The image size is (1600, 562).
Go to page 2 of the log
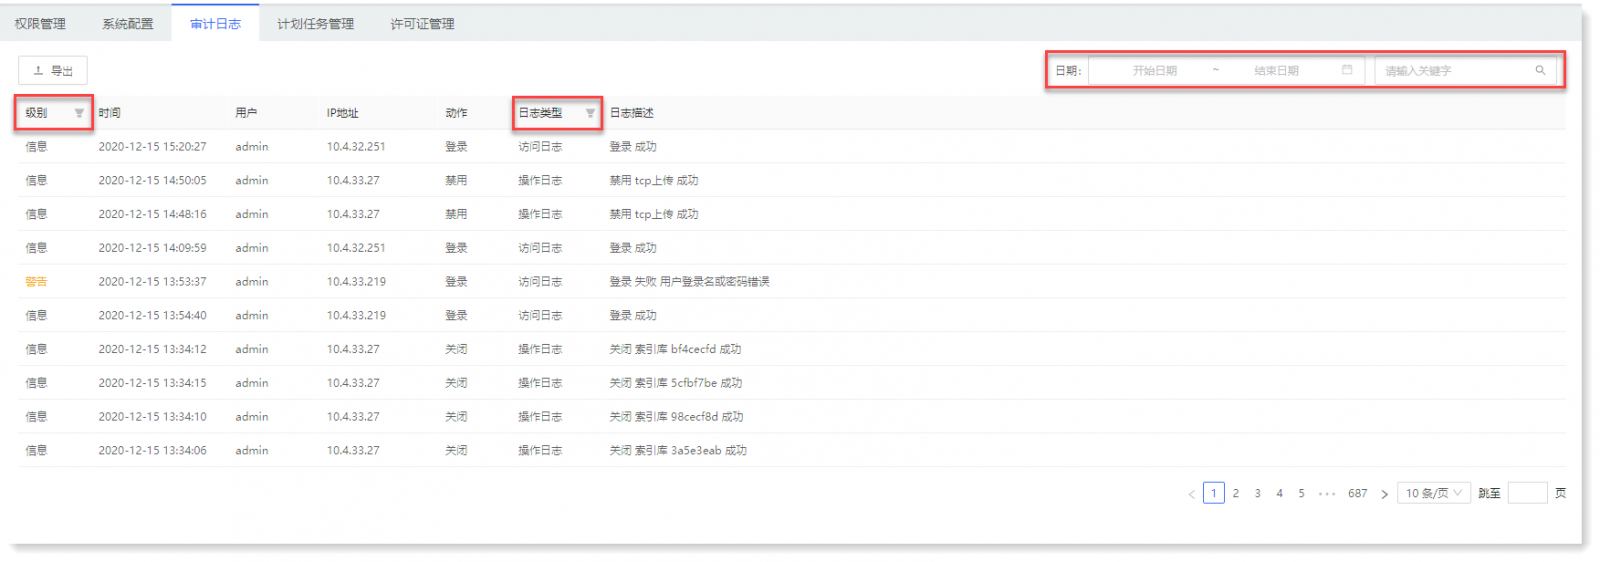[x=1236, y=493]
